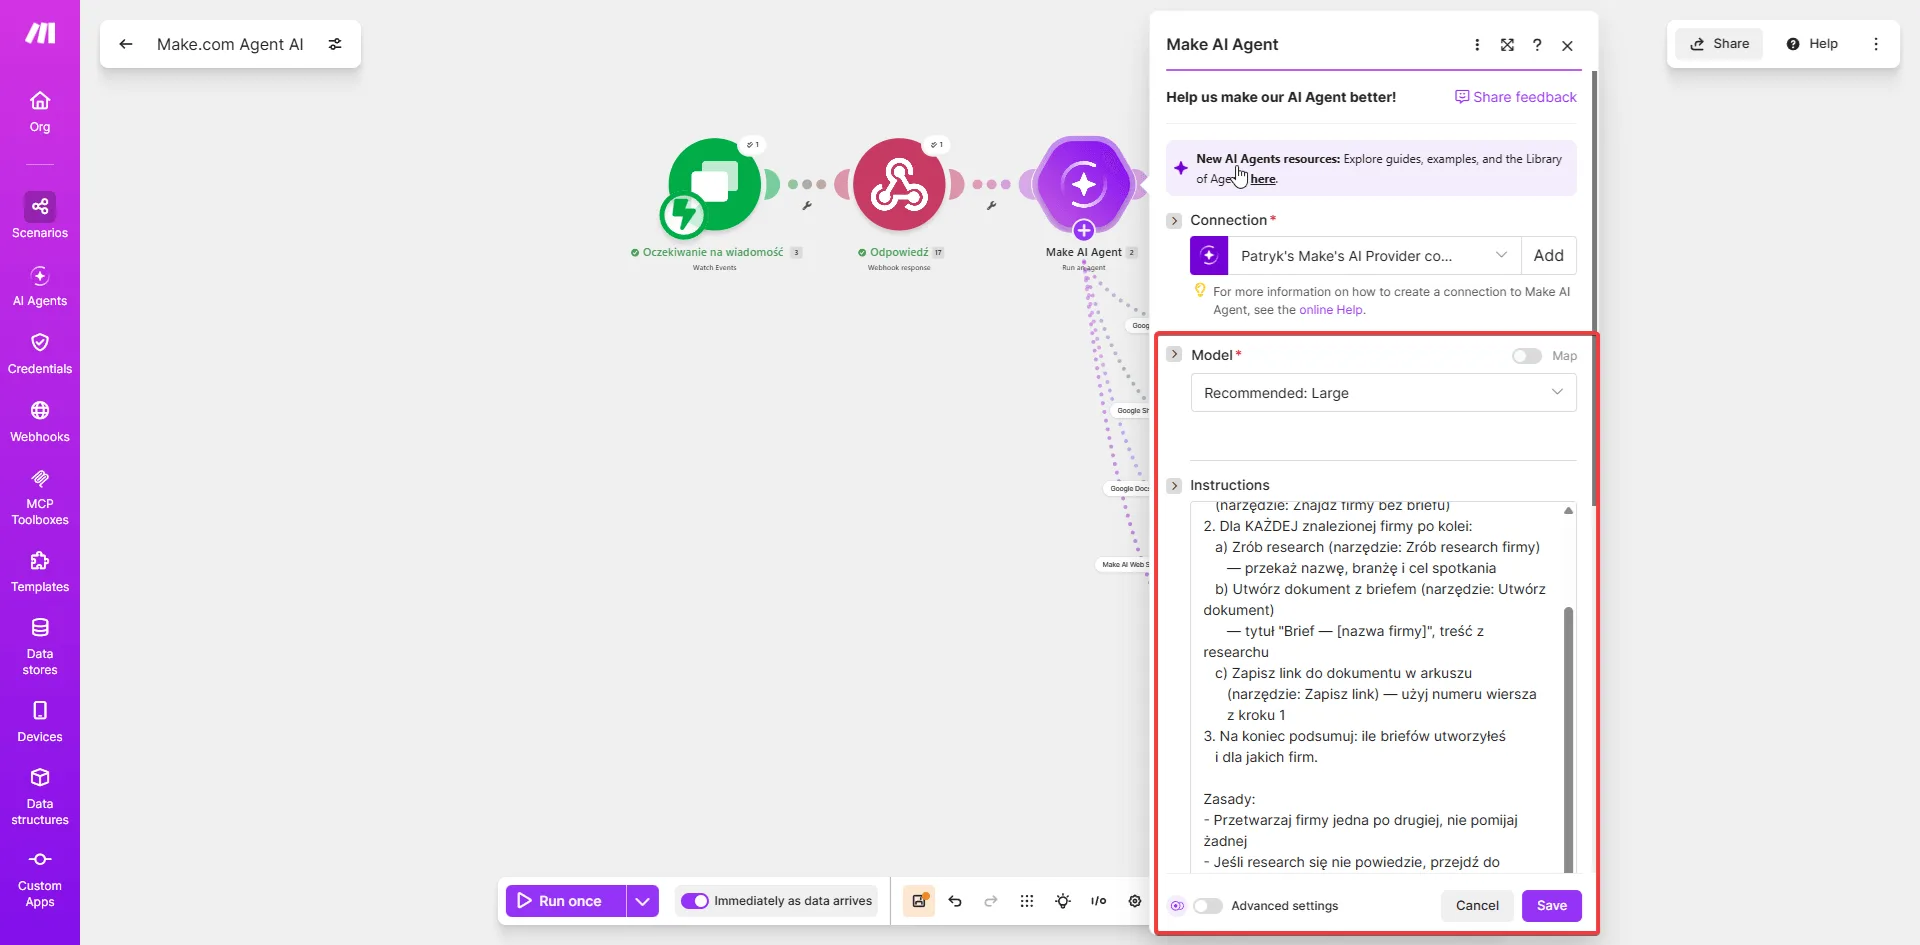
Task: Click the Instructions scrollbar thumb
Action: coord(1568,740)
